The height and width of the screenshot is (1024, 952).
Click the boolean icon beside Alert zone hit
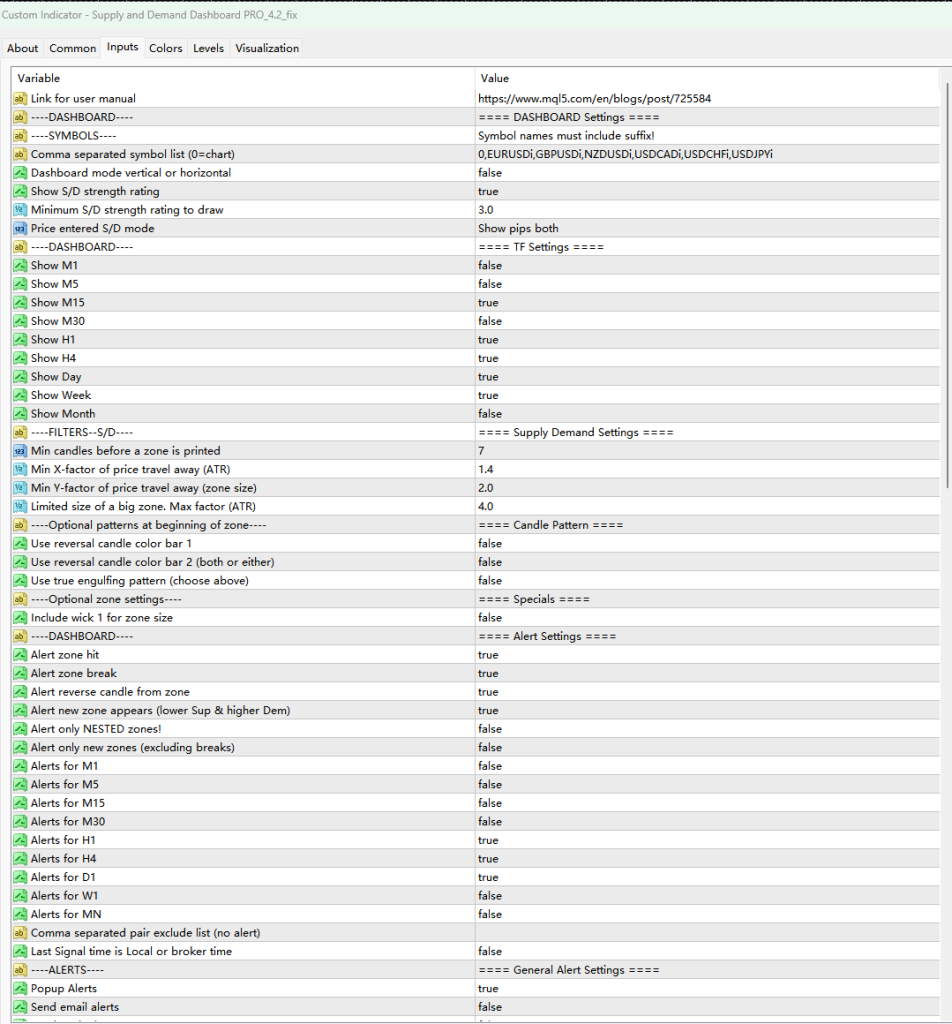tap(20, 655)
